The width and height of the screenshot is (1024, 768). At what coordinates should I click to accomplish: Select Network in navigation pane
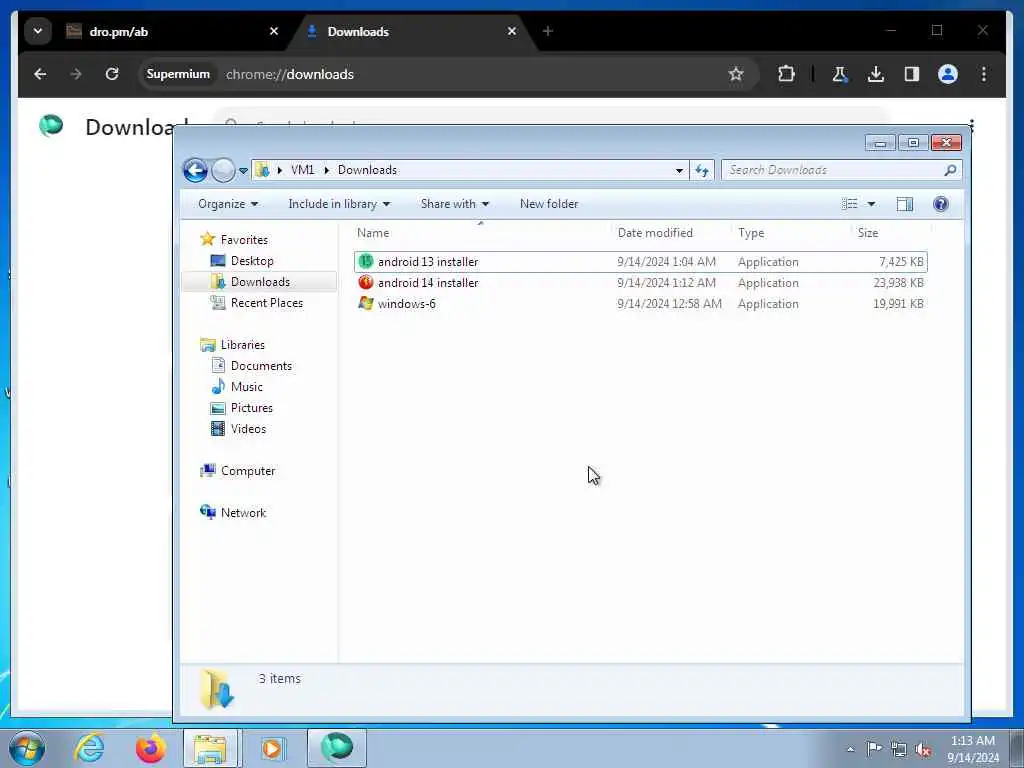click(x=243, y=513)
